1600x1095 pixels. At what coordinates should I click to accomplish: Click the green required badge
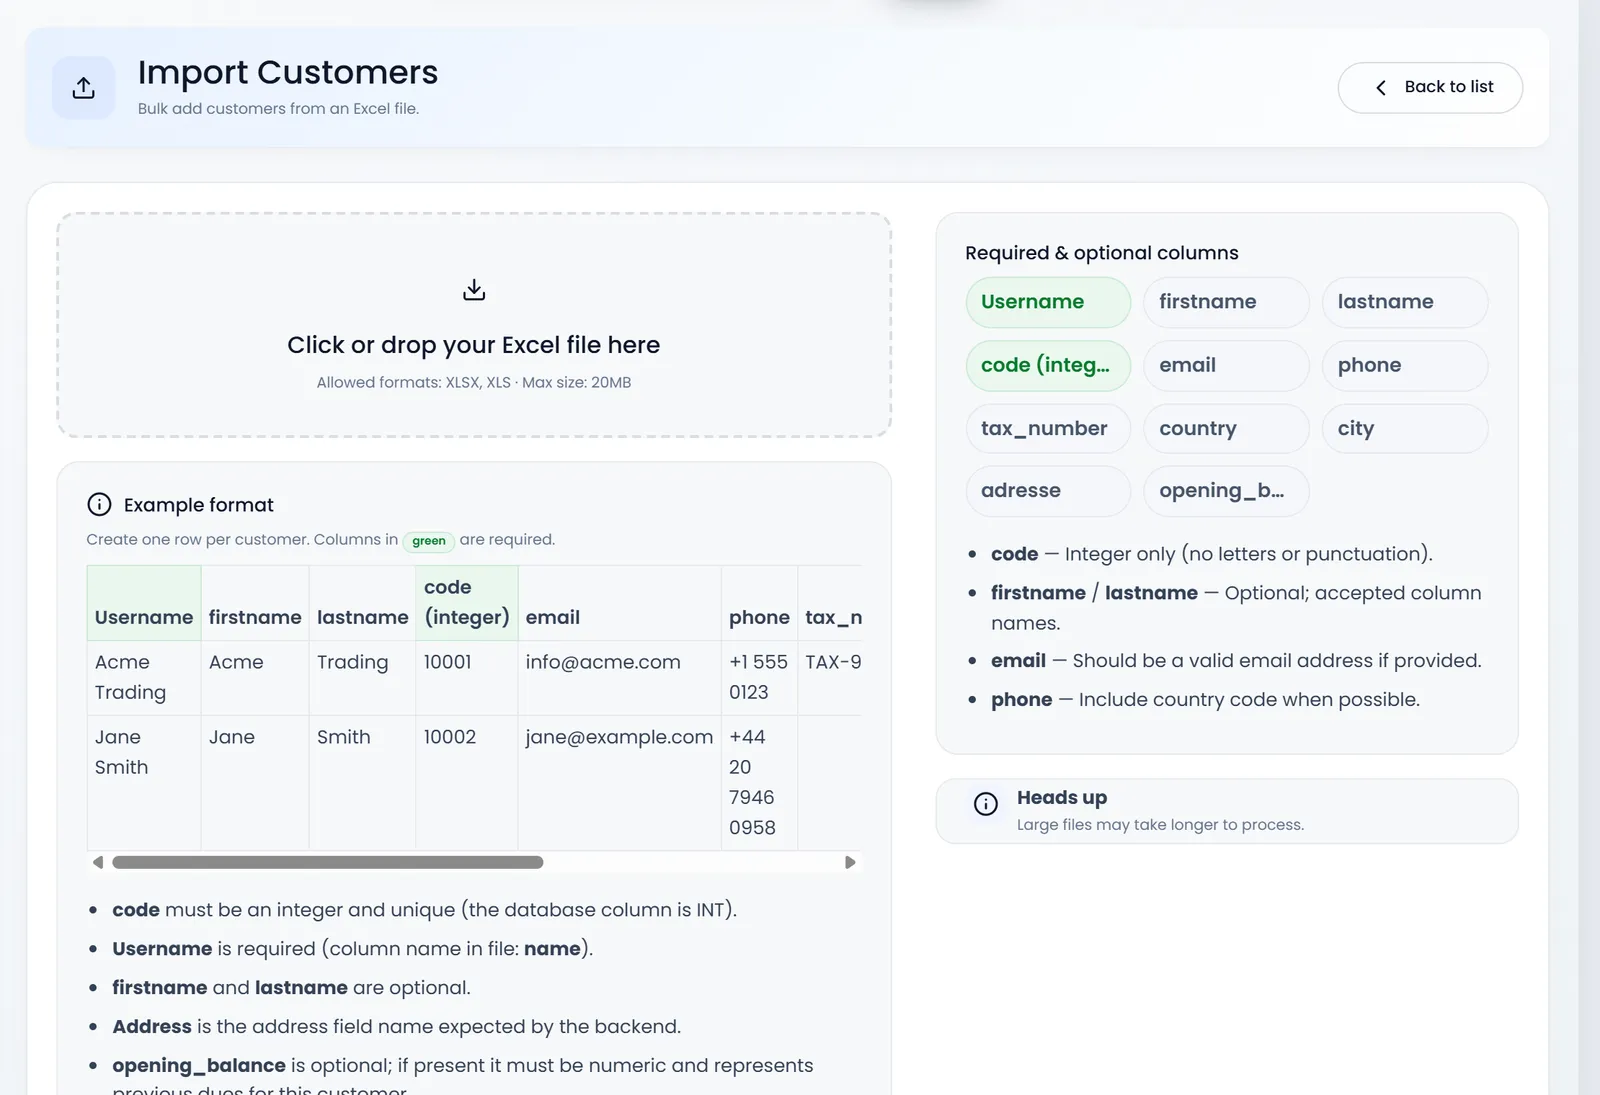pyautogui.click(x=429, y=541)
